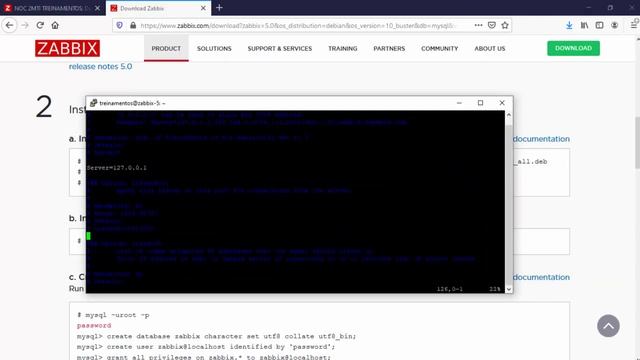Open the SUPPORT & SERVICES menu

pos(280,49)
